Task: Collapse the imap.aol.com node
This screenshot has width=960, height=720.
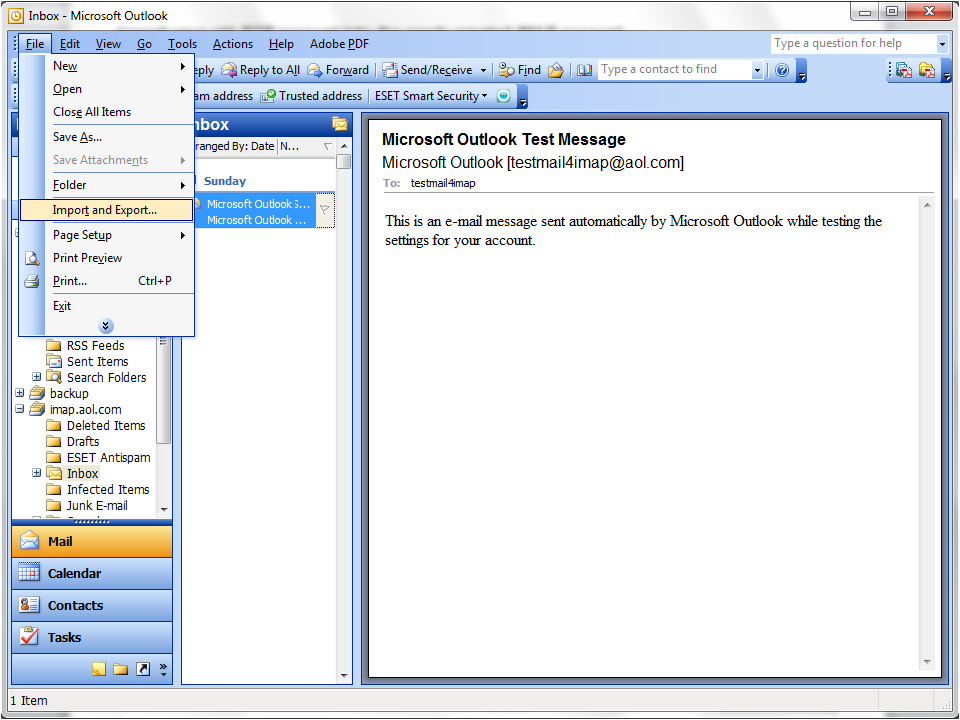Action: [x=20, y=408]
